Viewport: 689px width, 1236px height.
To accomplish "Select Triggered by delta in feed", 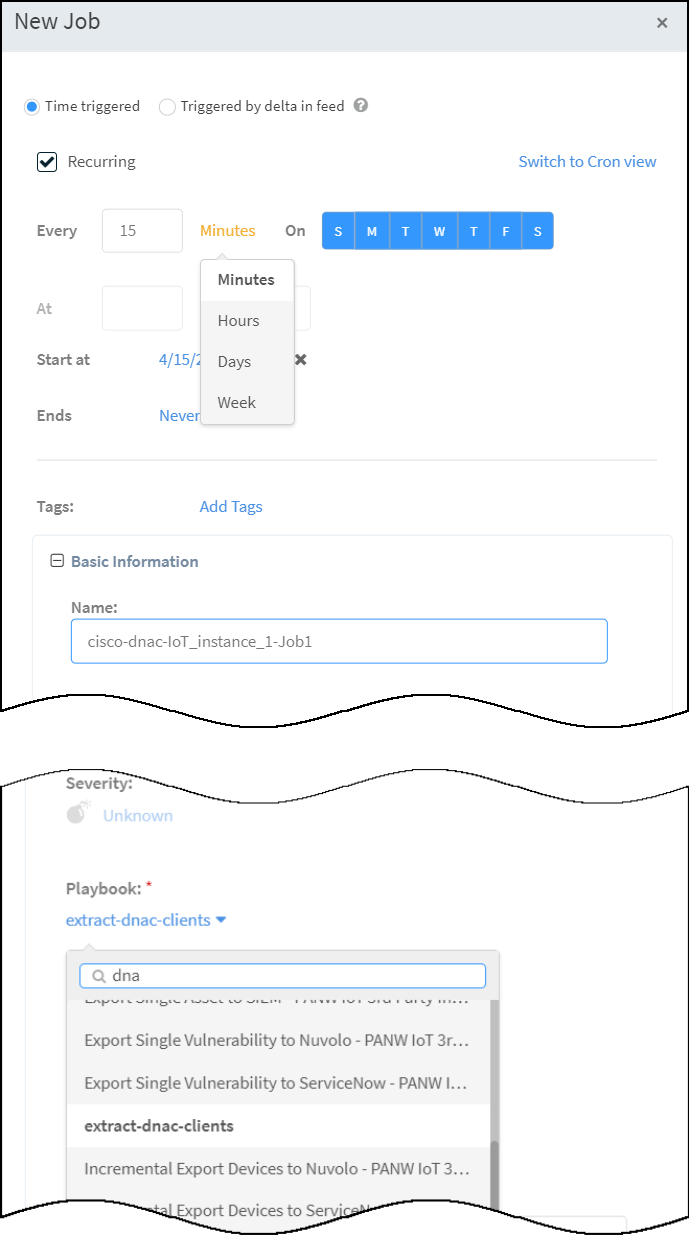I will click(x=167, y=106).
